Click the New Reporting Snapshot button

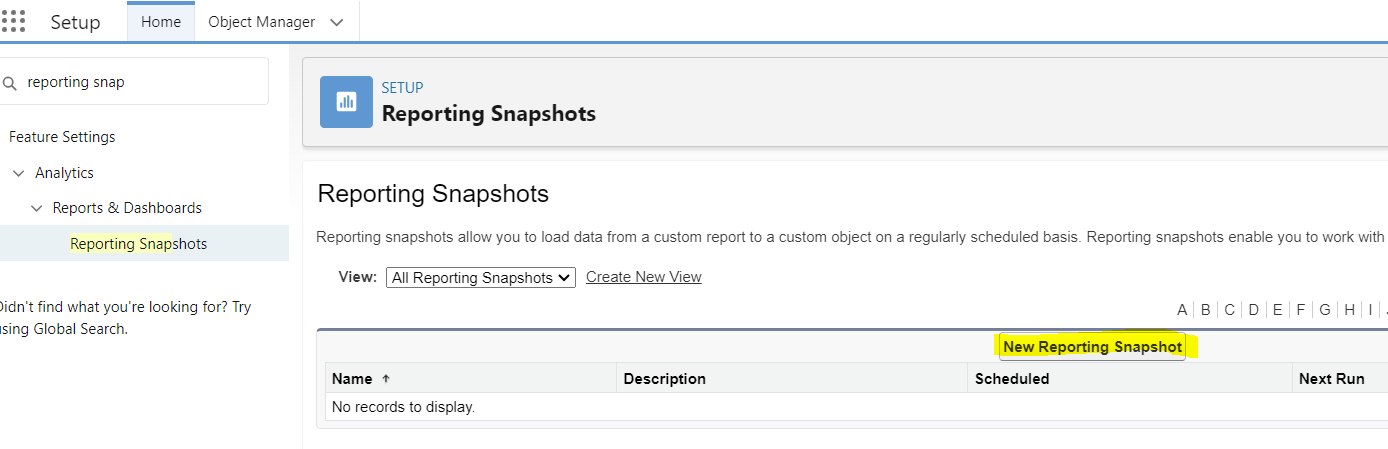pos(1092,347)
